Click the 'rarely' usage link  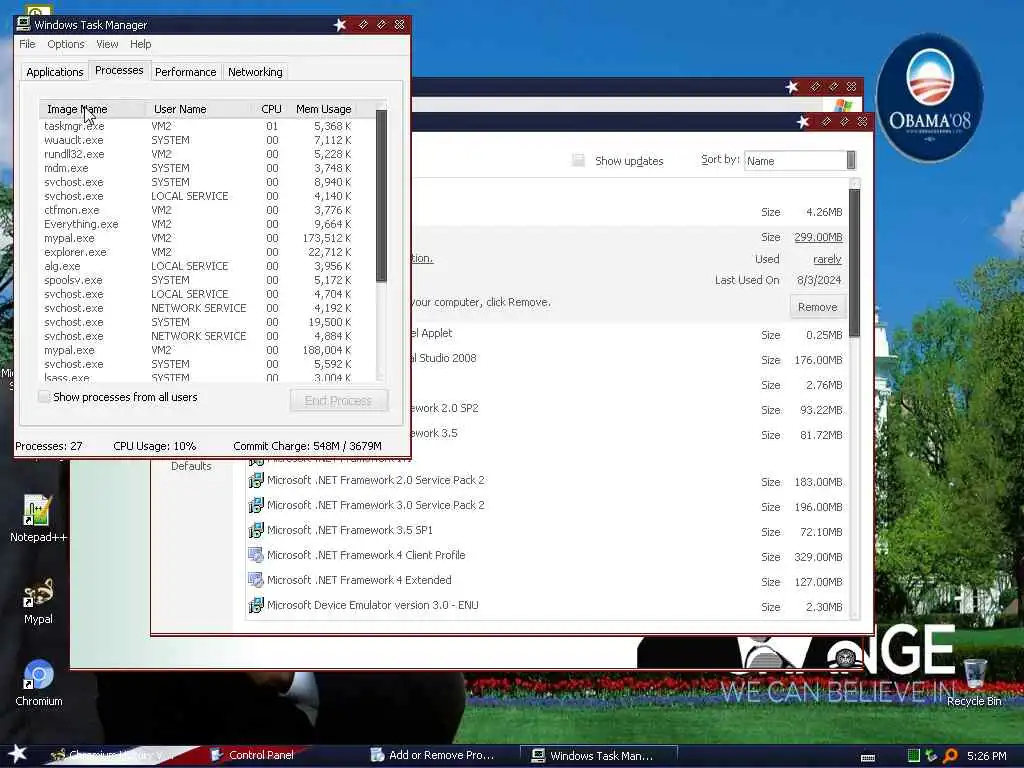[x=827, y=259]
